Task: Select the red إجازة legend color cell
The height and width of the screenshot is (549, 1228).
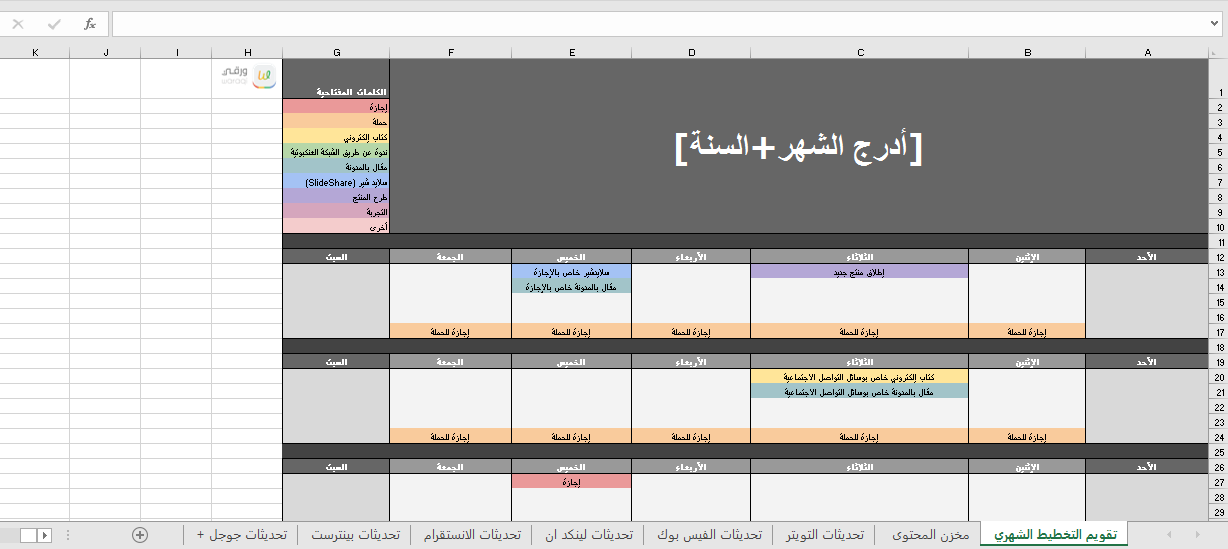Action: click(x=336, y=107)
